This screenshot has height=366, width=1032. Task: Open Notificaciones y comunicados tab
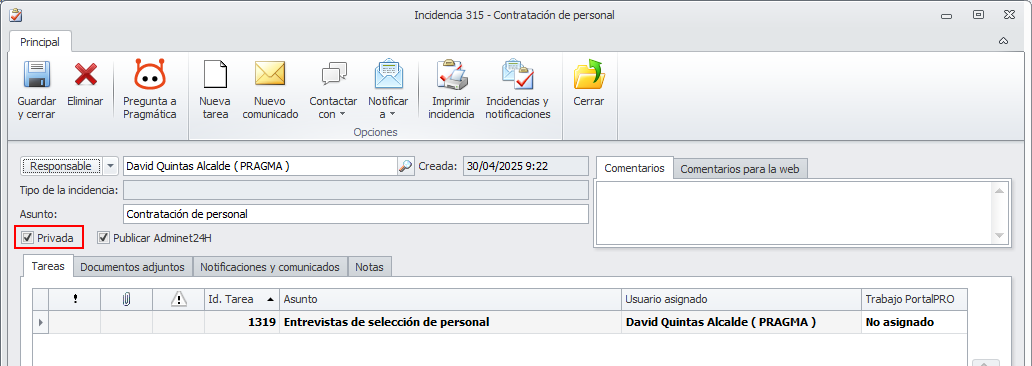[x=270, y=267]
